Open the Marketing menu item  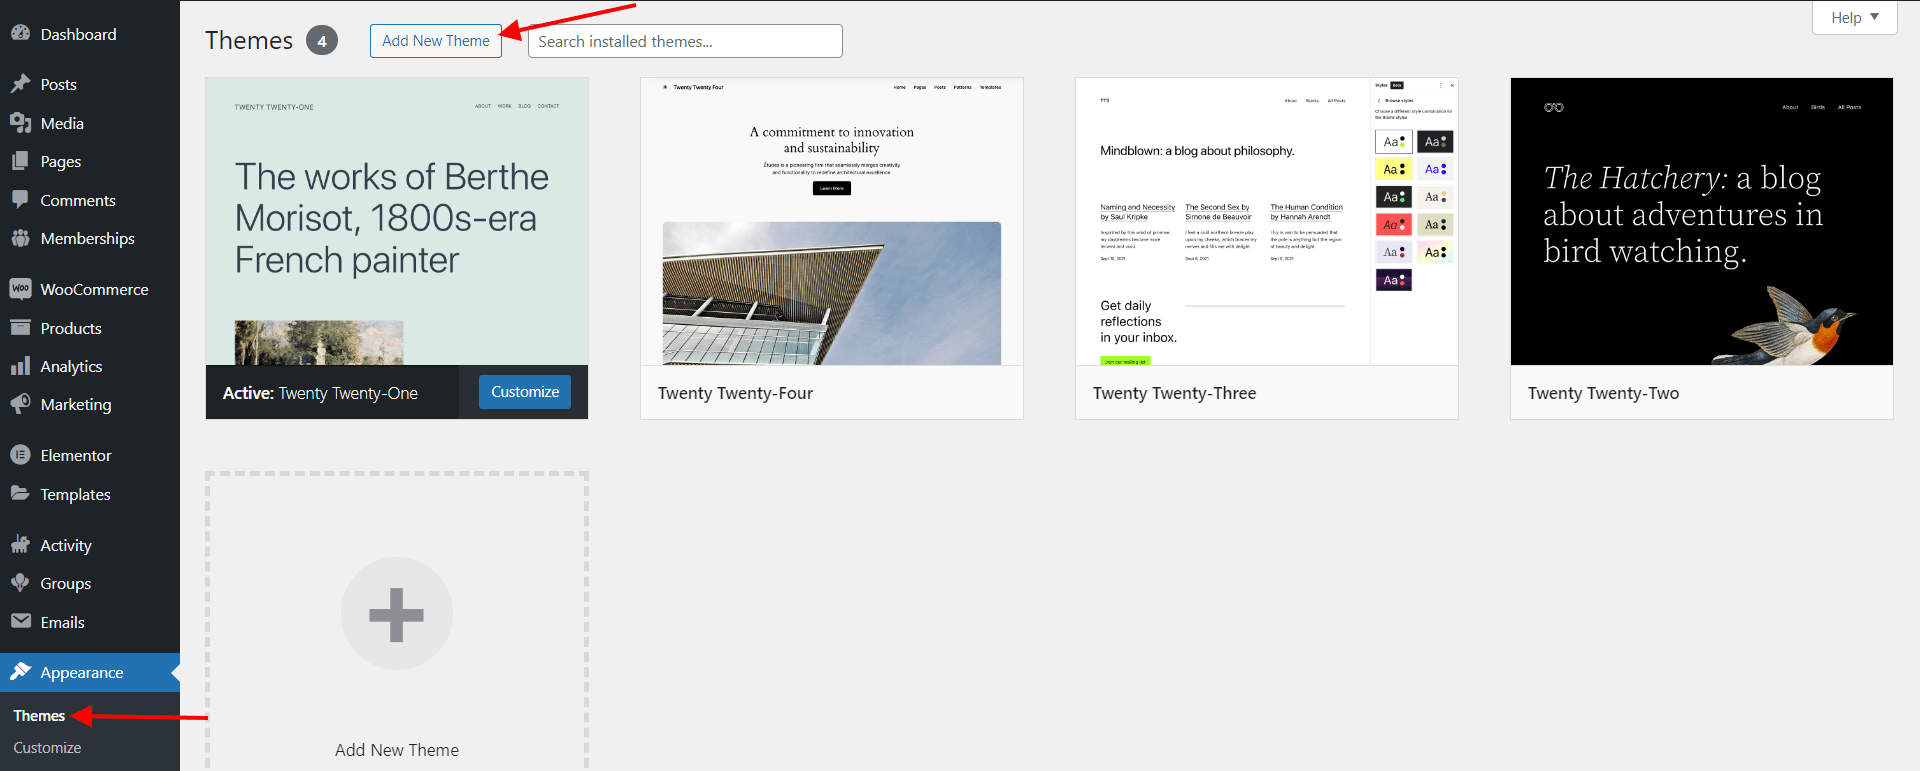point(90,404)
